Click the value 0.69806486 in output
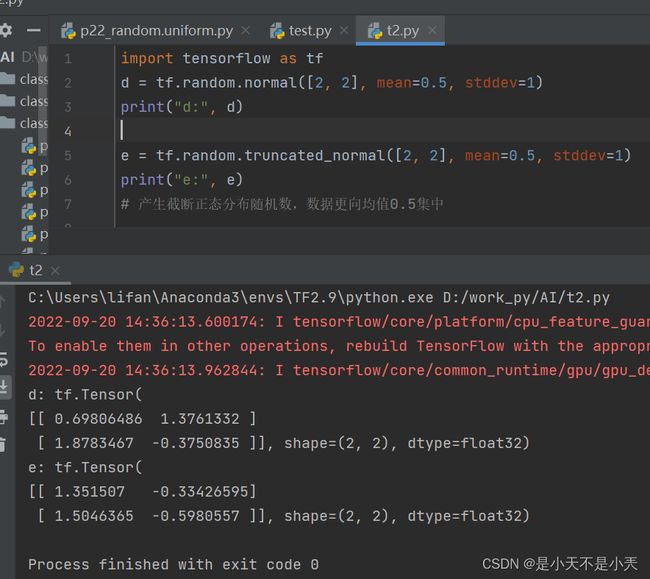This screenshot has height=579, width=650. 98,419
